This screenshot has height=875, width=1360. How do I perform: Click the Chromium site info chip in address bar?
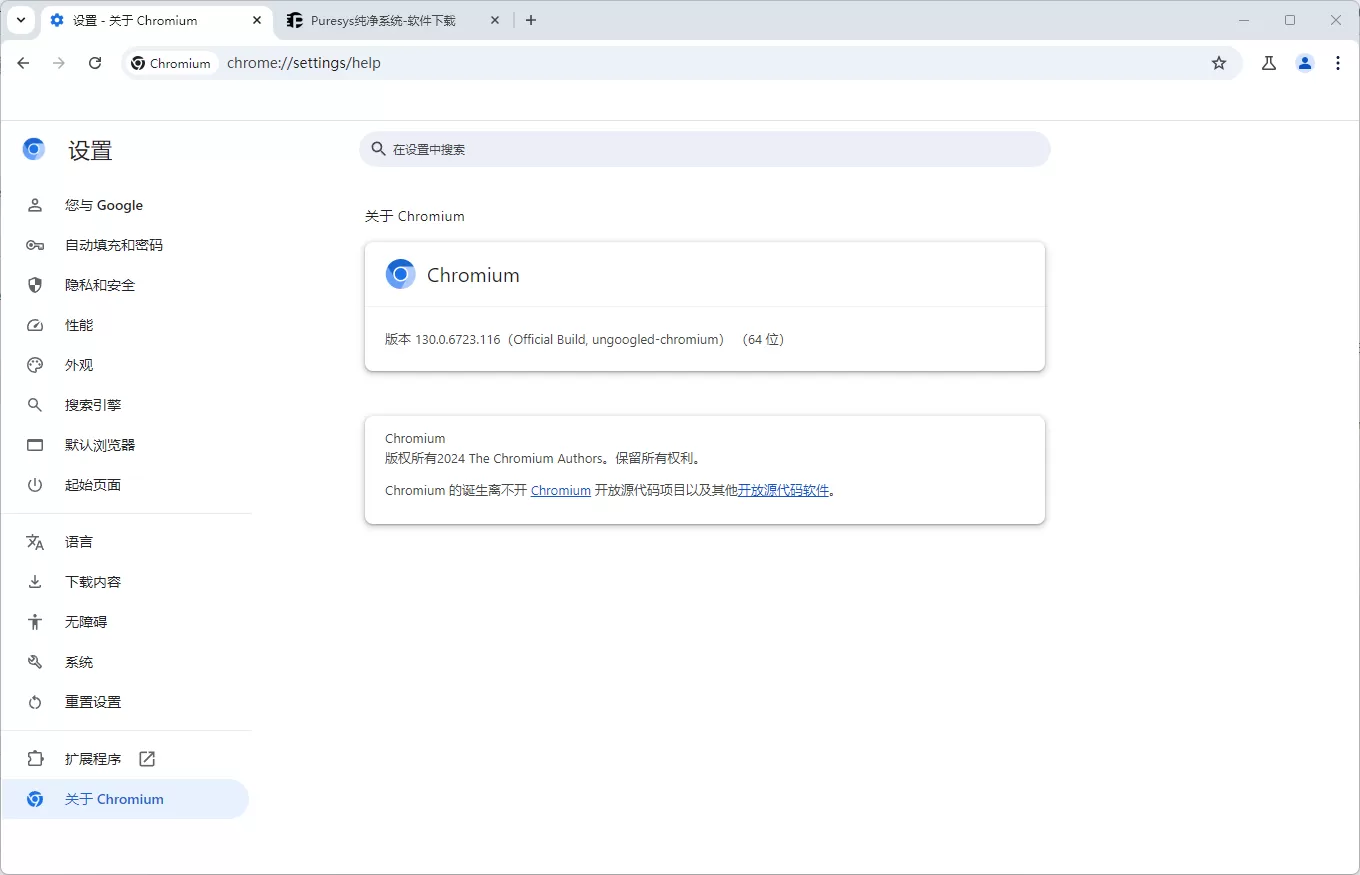point(171,62)
